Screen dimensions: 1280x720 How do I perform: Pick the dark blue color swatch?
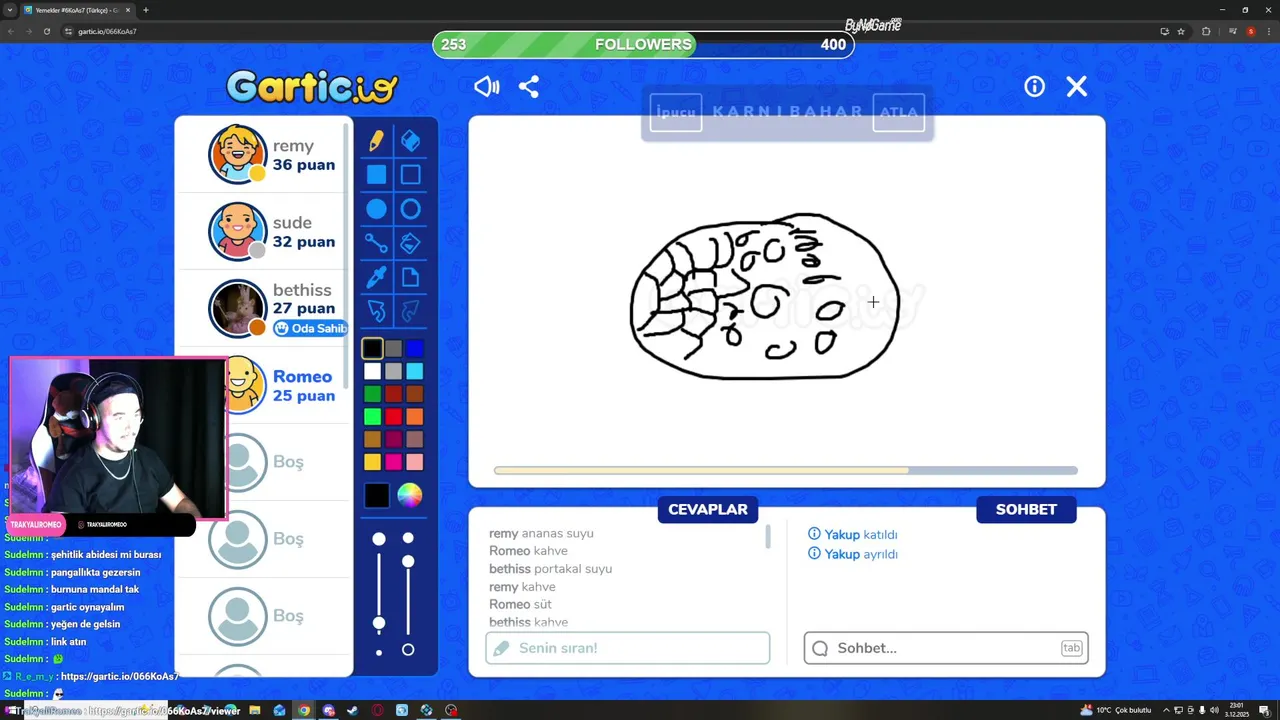(415, 348)
